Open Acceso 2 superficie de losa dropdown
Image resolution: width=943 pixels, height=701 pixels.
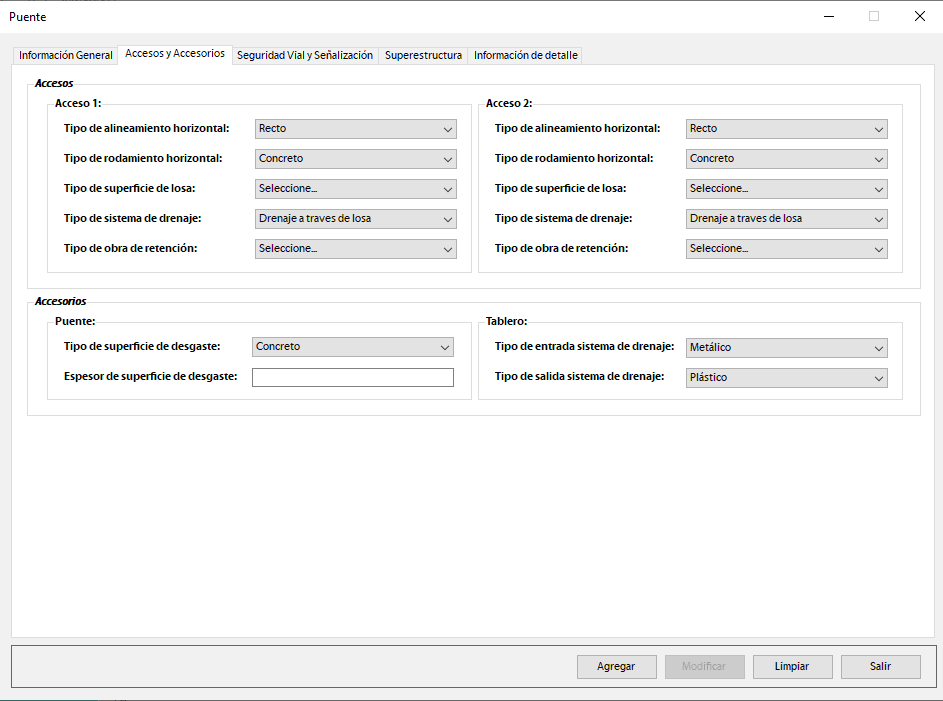787,189
